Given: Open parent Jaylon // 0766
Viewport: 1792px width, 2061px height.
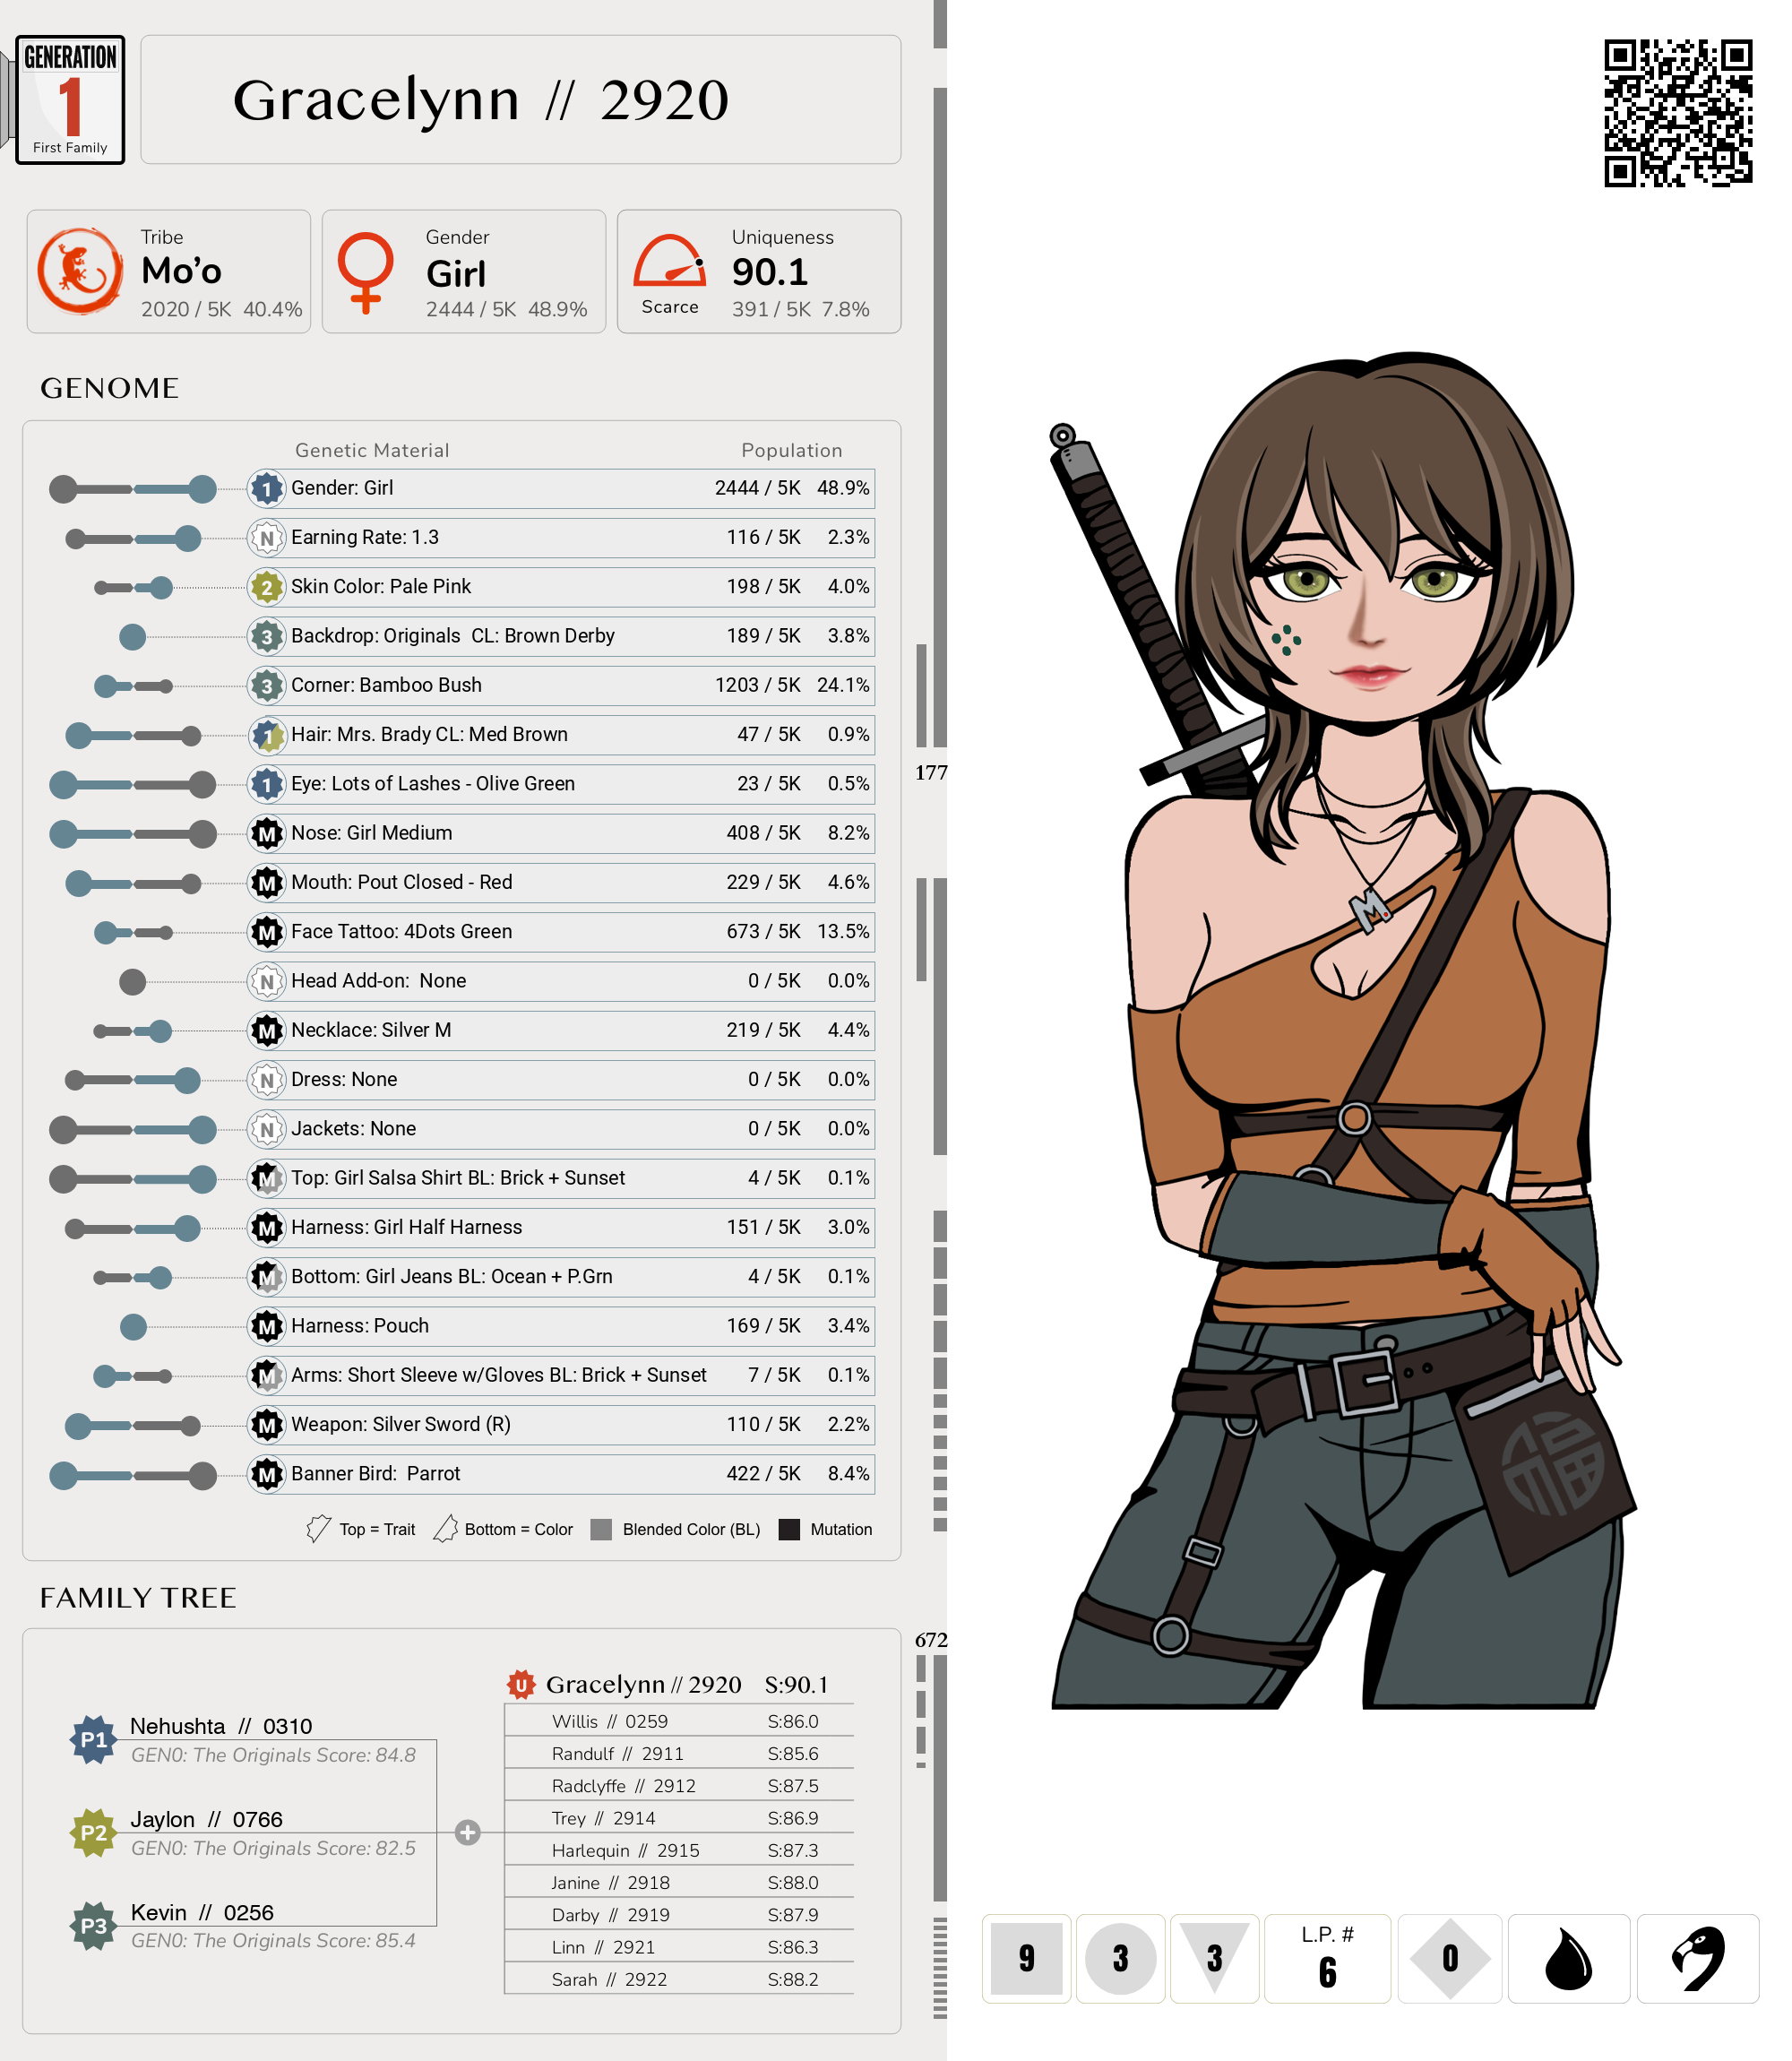Looking at the screenshot, I should click(x=206, y=1819).
